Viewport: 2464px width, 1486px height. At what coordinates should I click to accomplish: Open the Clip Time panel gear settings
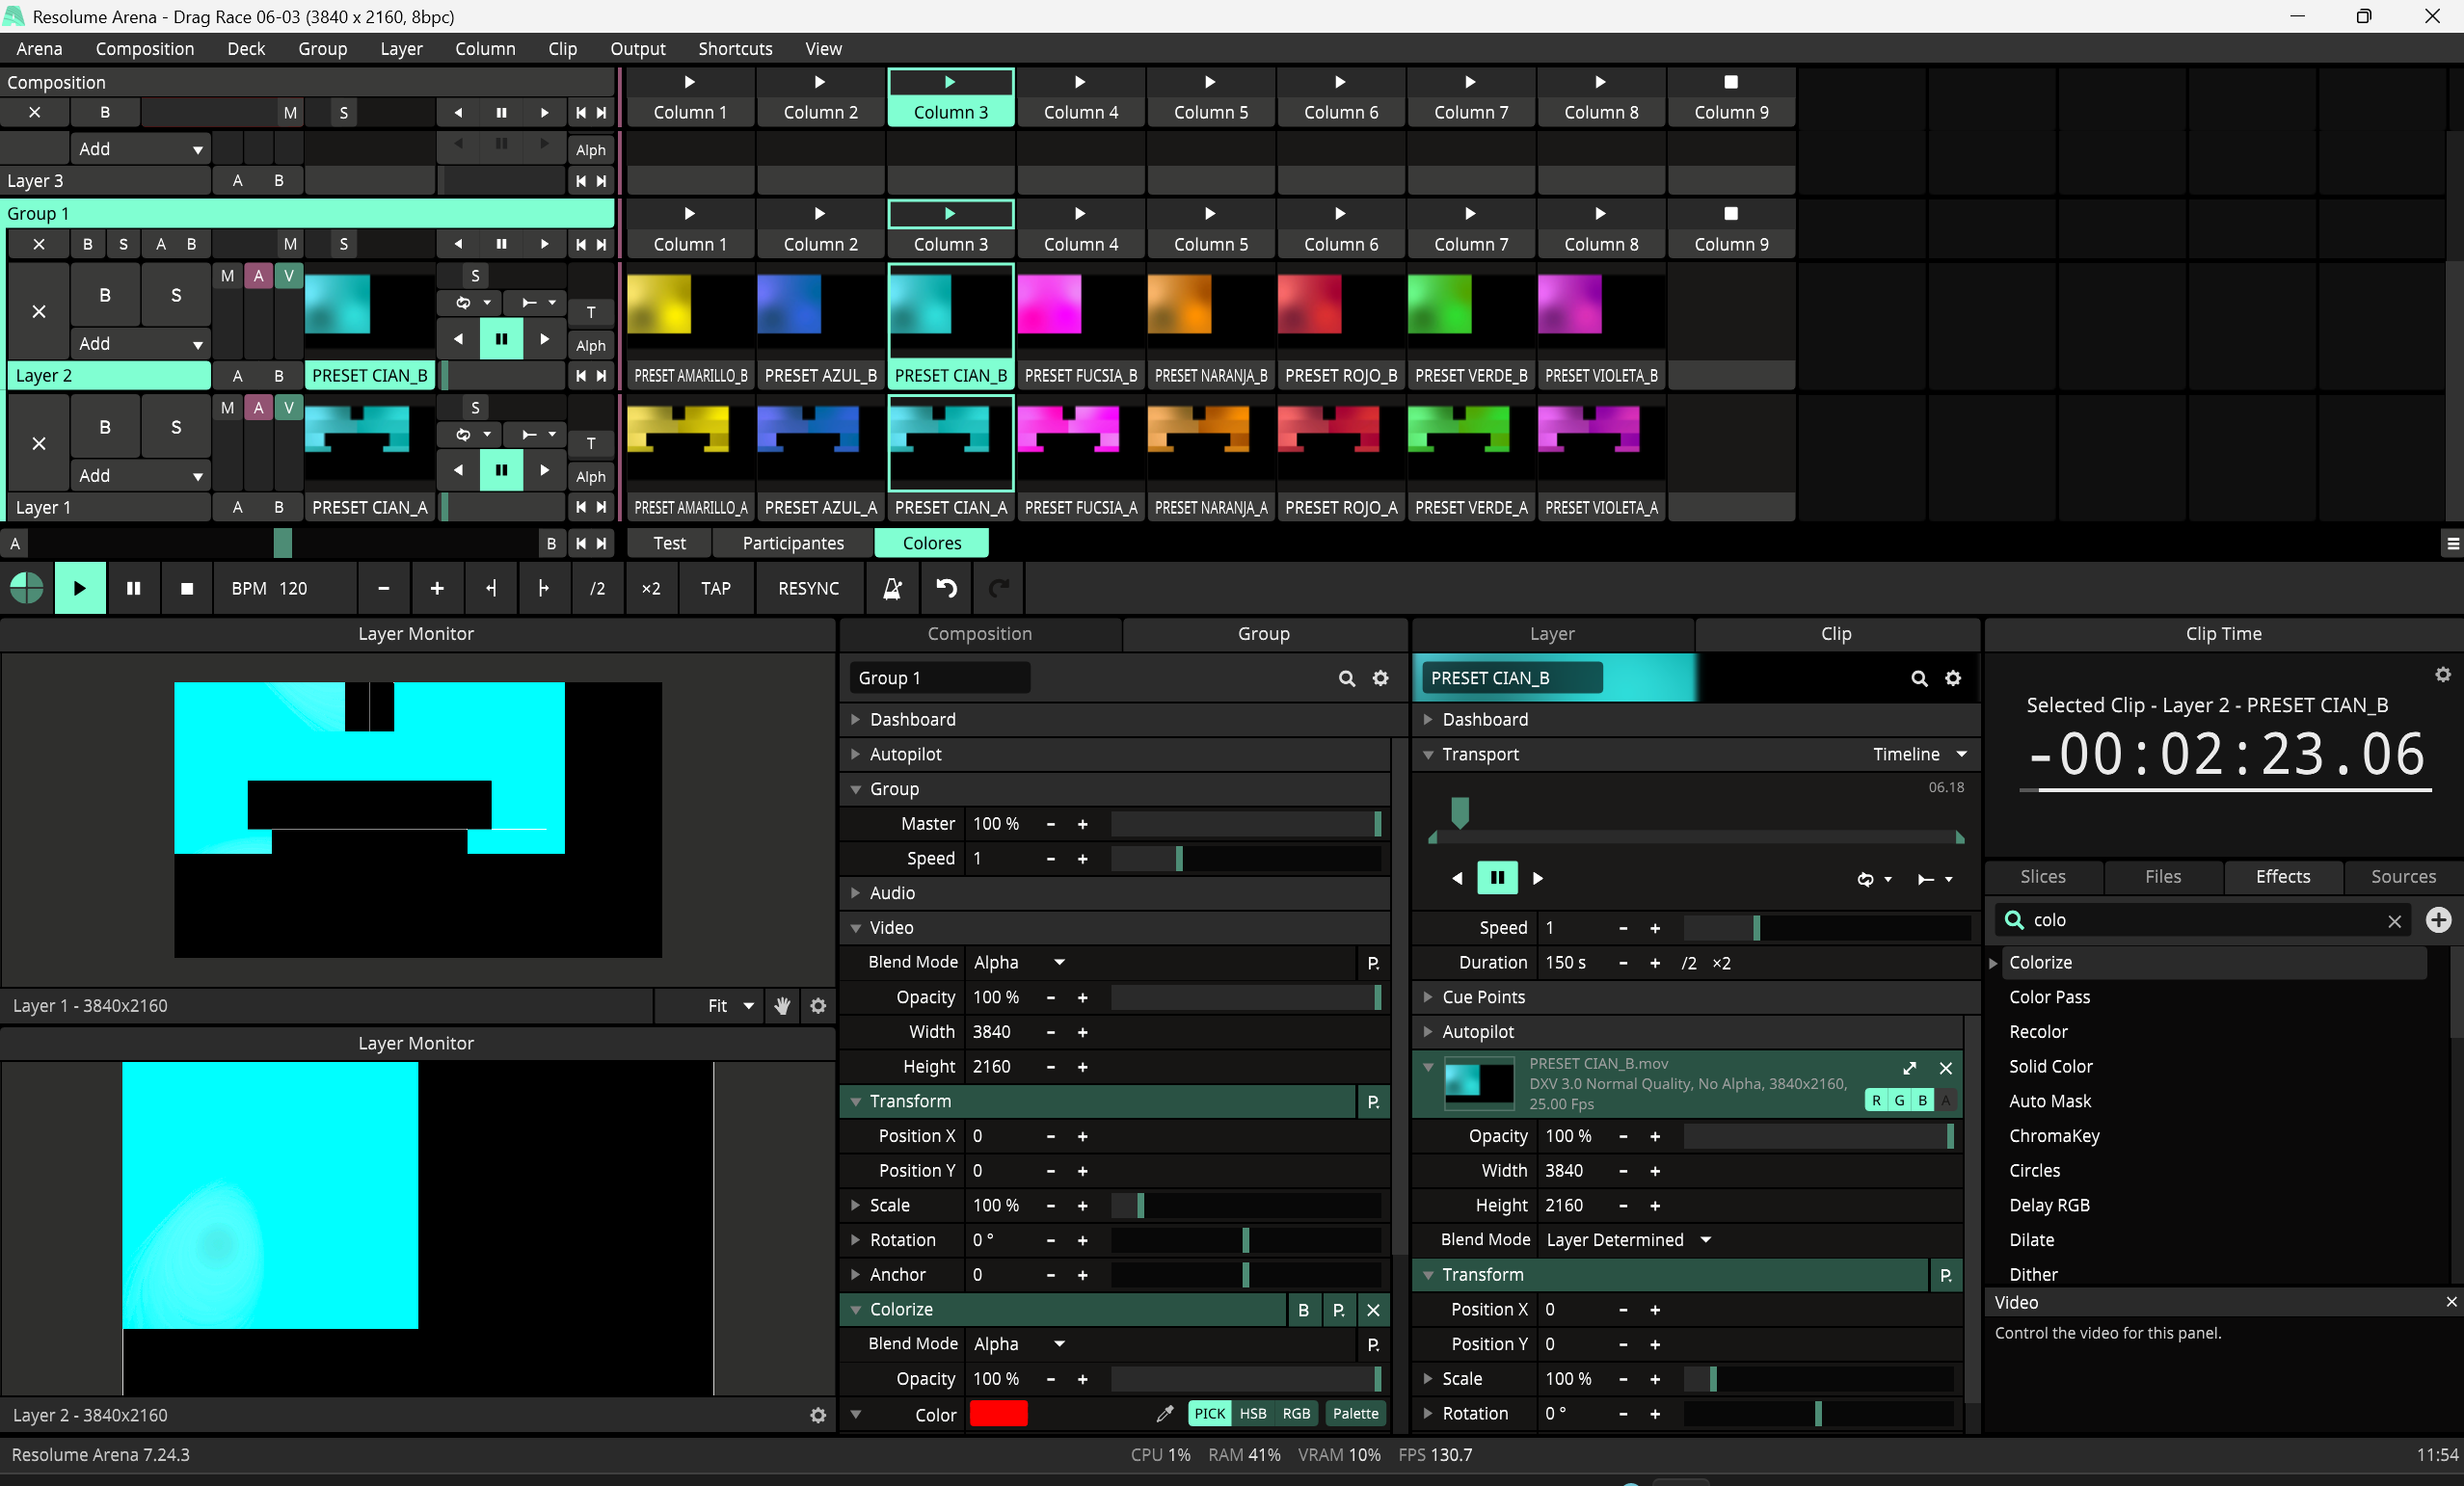coord(2442,675)
